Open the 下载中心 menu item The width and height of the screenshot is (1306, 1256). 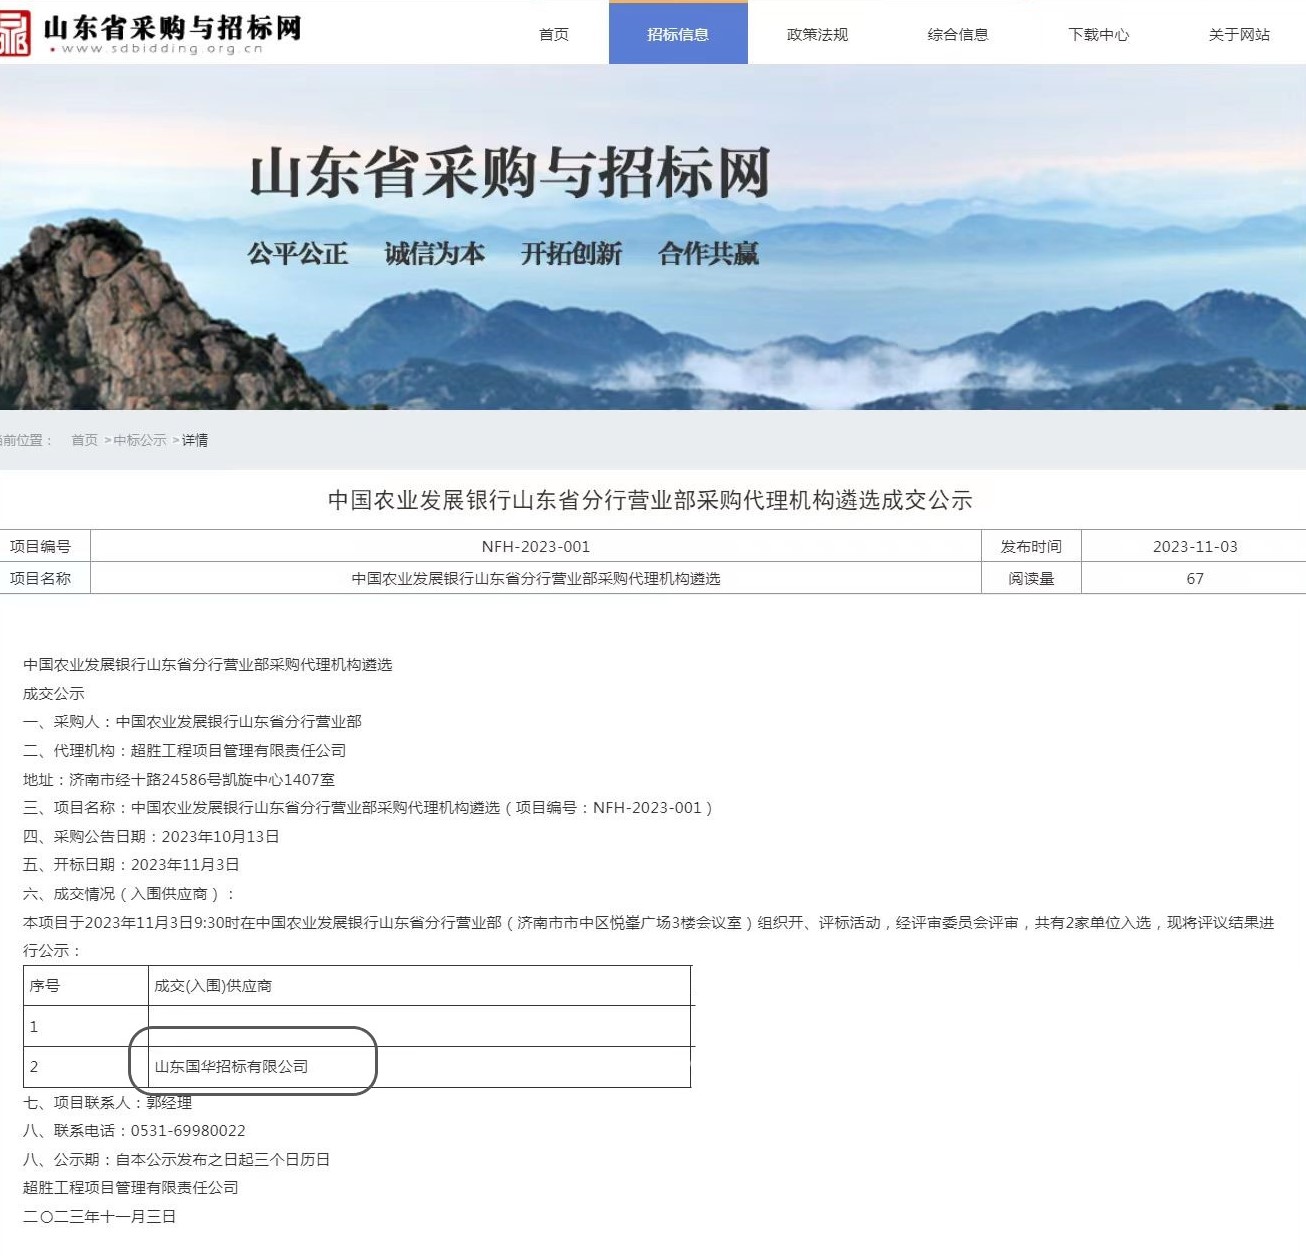coord(1098,35)
